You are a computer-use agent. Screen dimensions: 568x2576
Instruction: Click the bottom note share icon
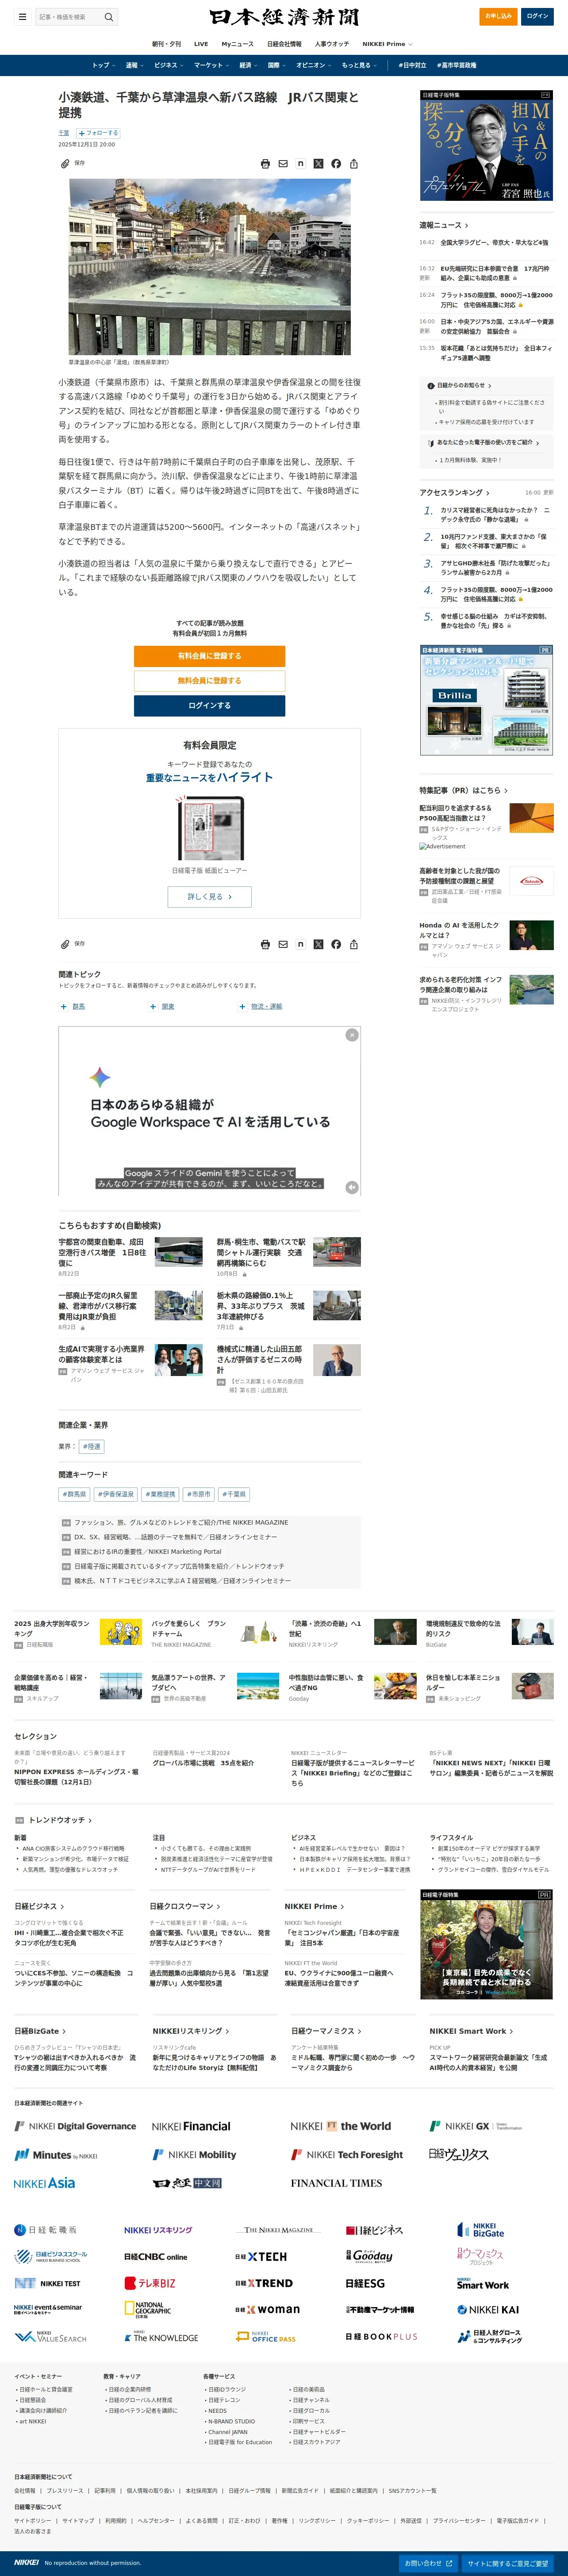[x=300, y=944]
